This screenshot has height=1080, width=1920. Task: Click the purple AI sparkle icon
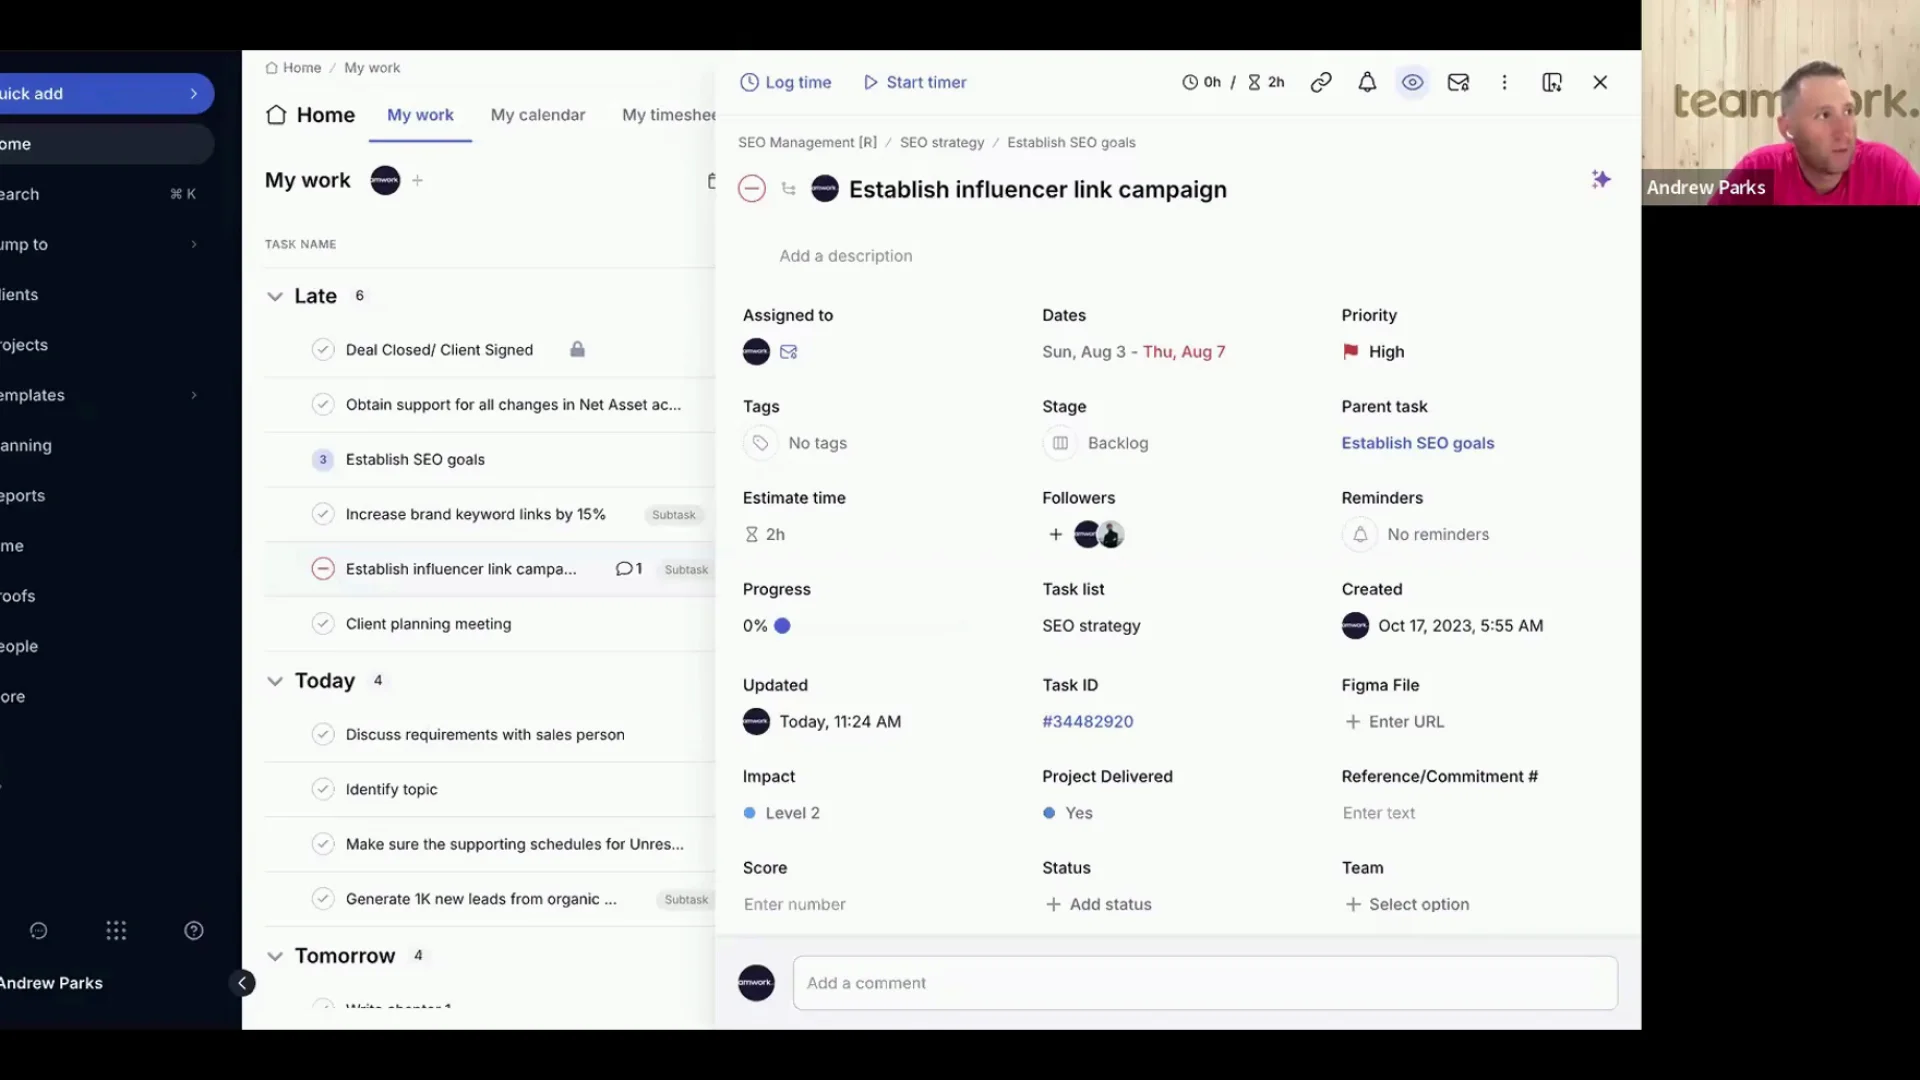tap(1601, 179)
